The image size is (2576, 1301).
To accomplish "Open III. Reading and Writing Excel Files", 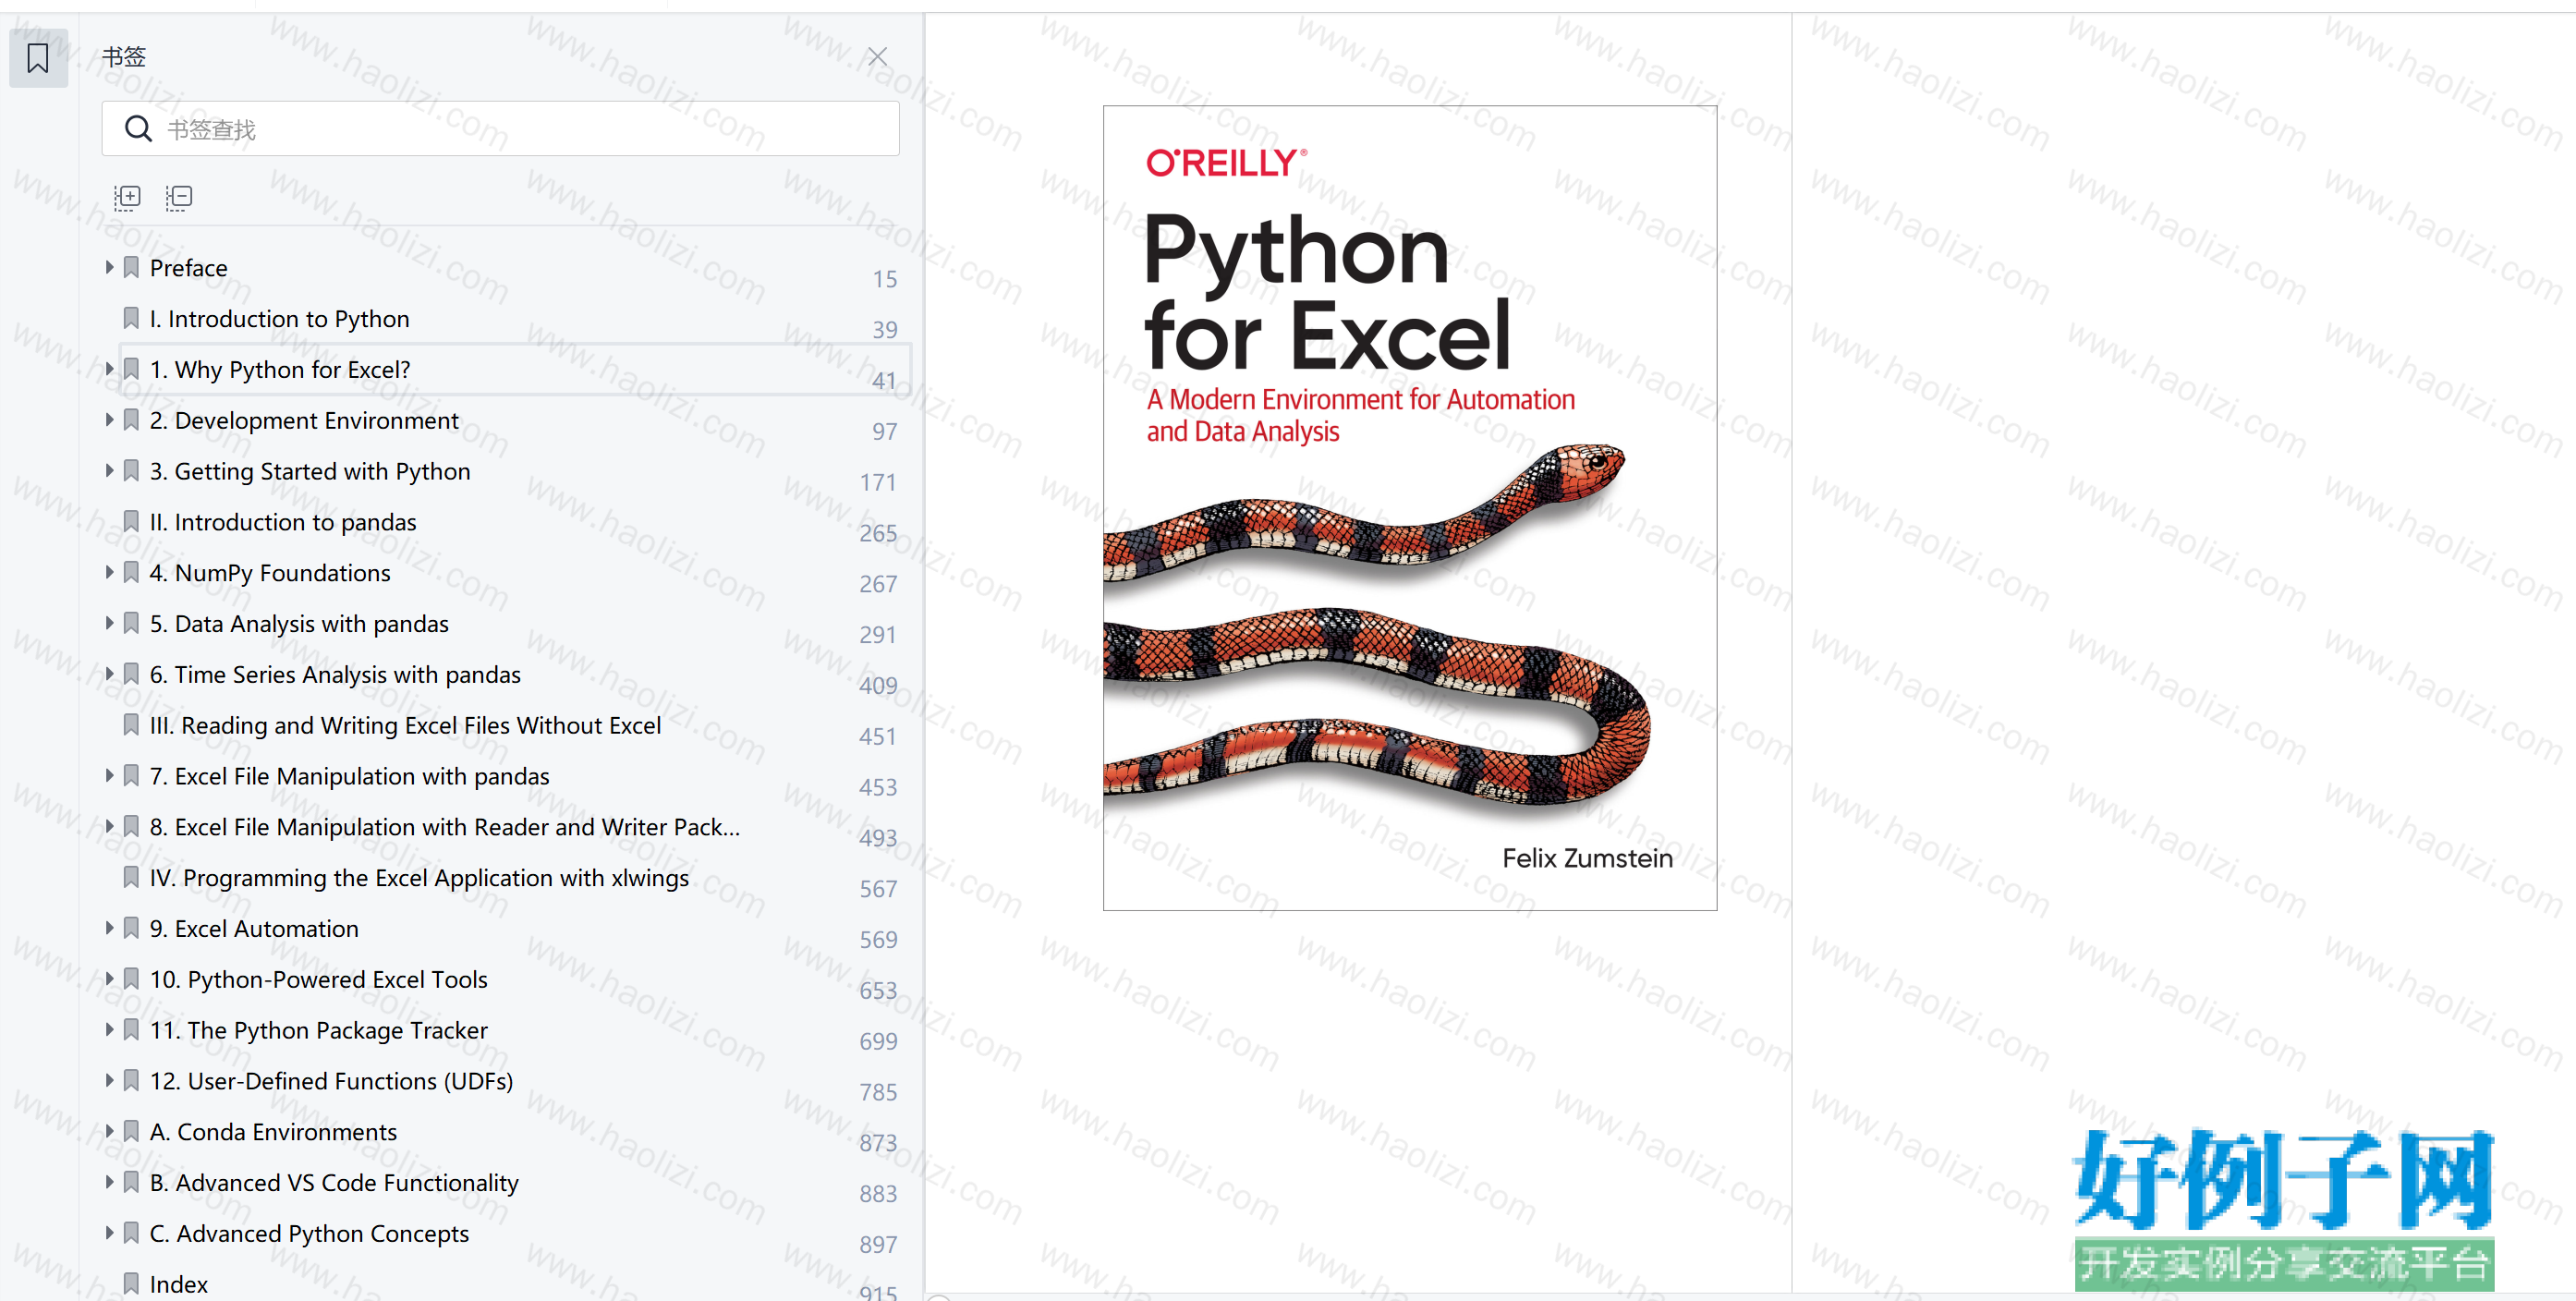I will 405,726.
